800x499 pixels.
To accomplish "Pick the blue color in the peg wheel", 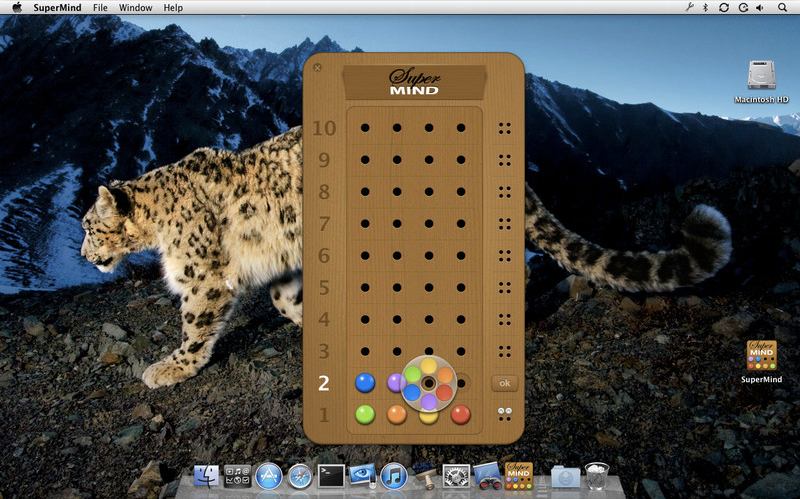I will tap(412, 392).
